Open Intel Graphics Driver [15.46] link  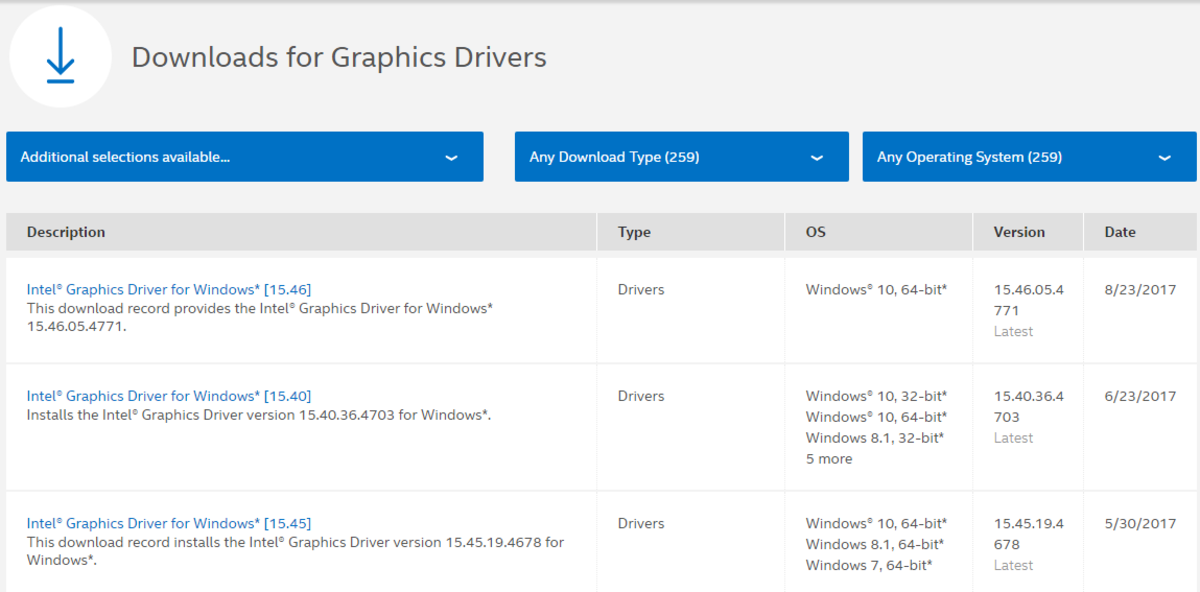pos(169,290)
